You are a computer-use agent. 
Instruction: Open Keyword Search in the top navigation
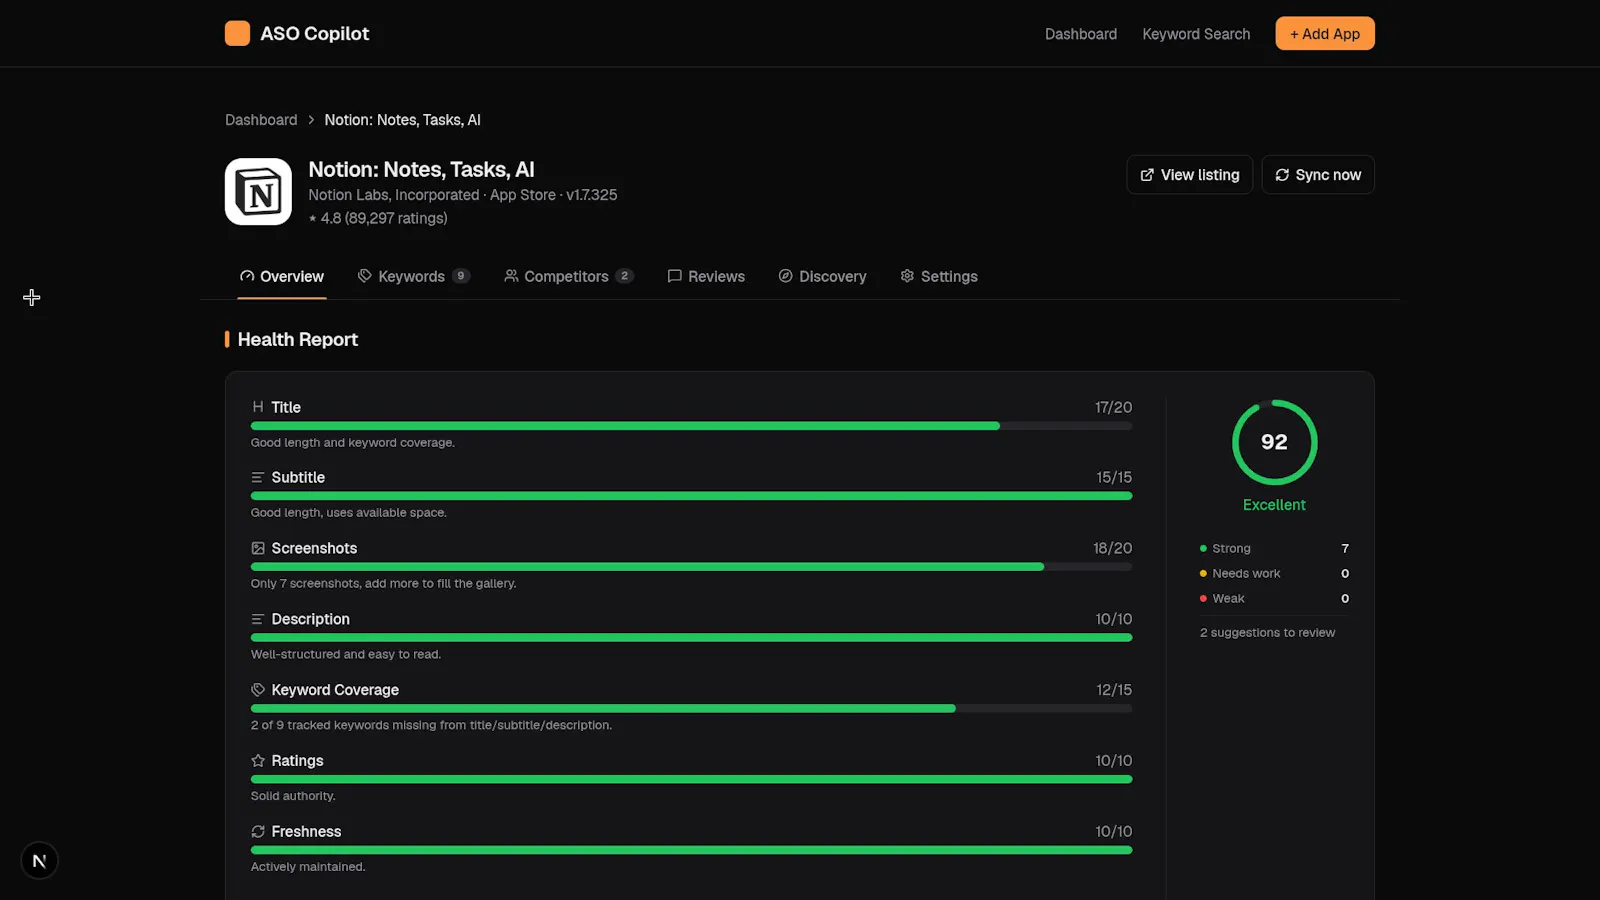coord(1196,34)
